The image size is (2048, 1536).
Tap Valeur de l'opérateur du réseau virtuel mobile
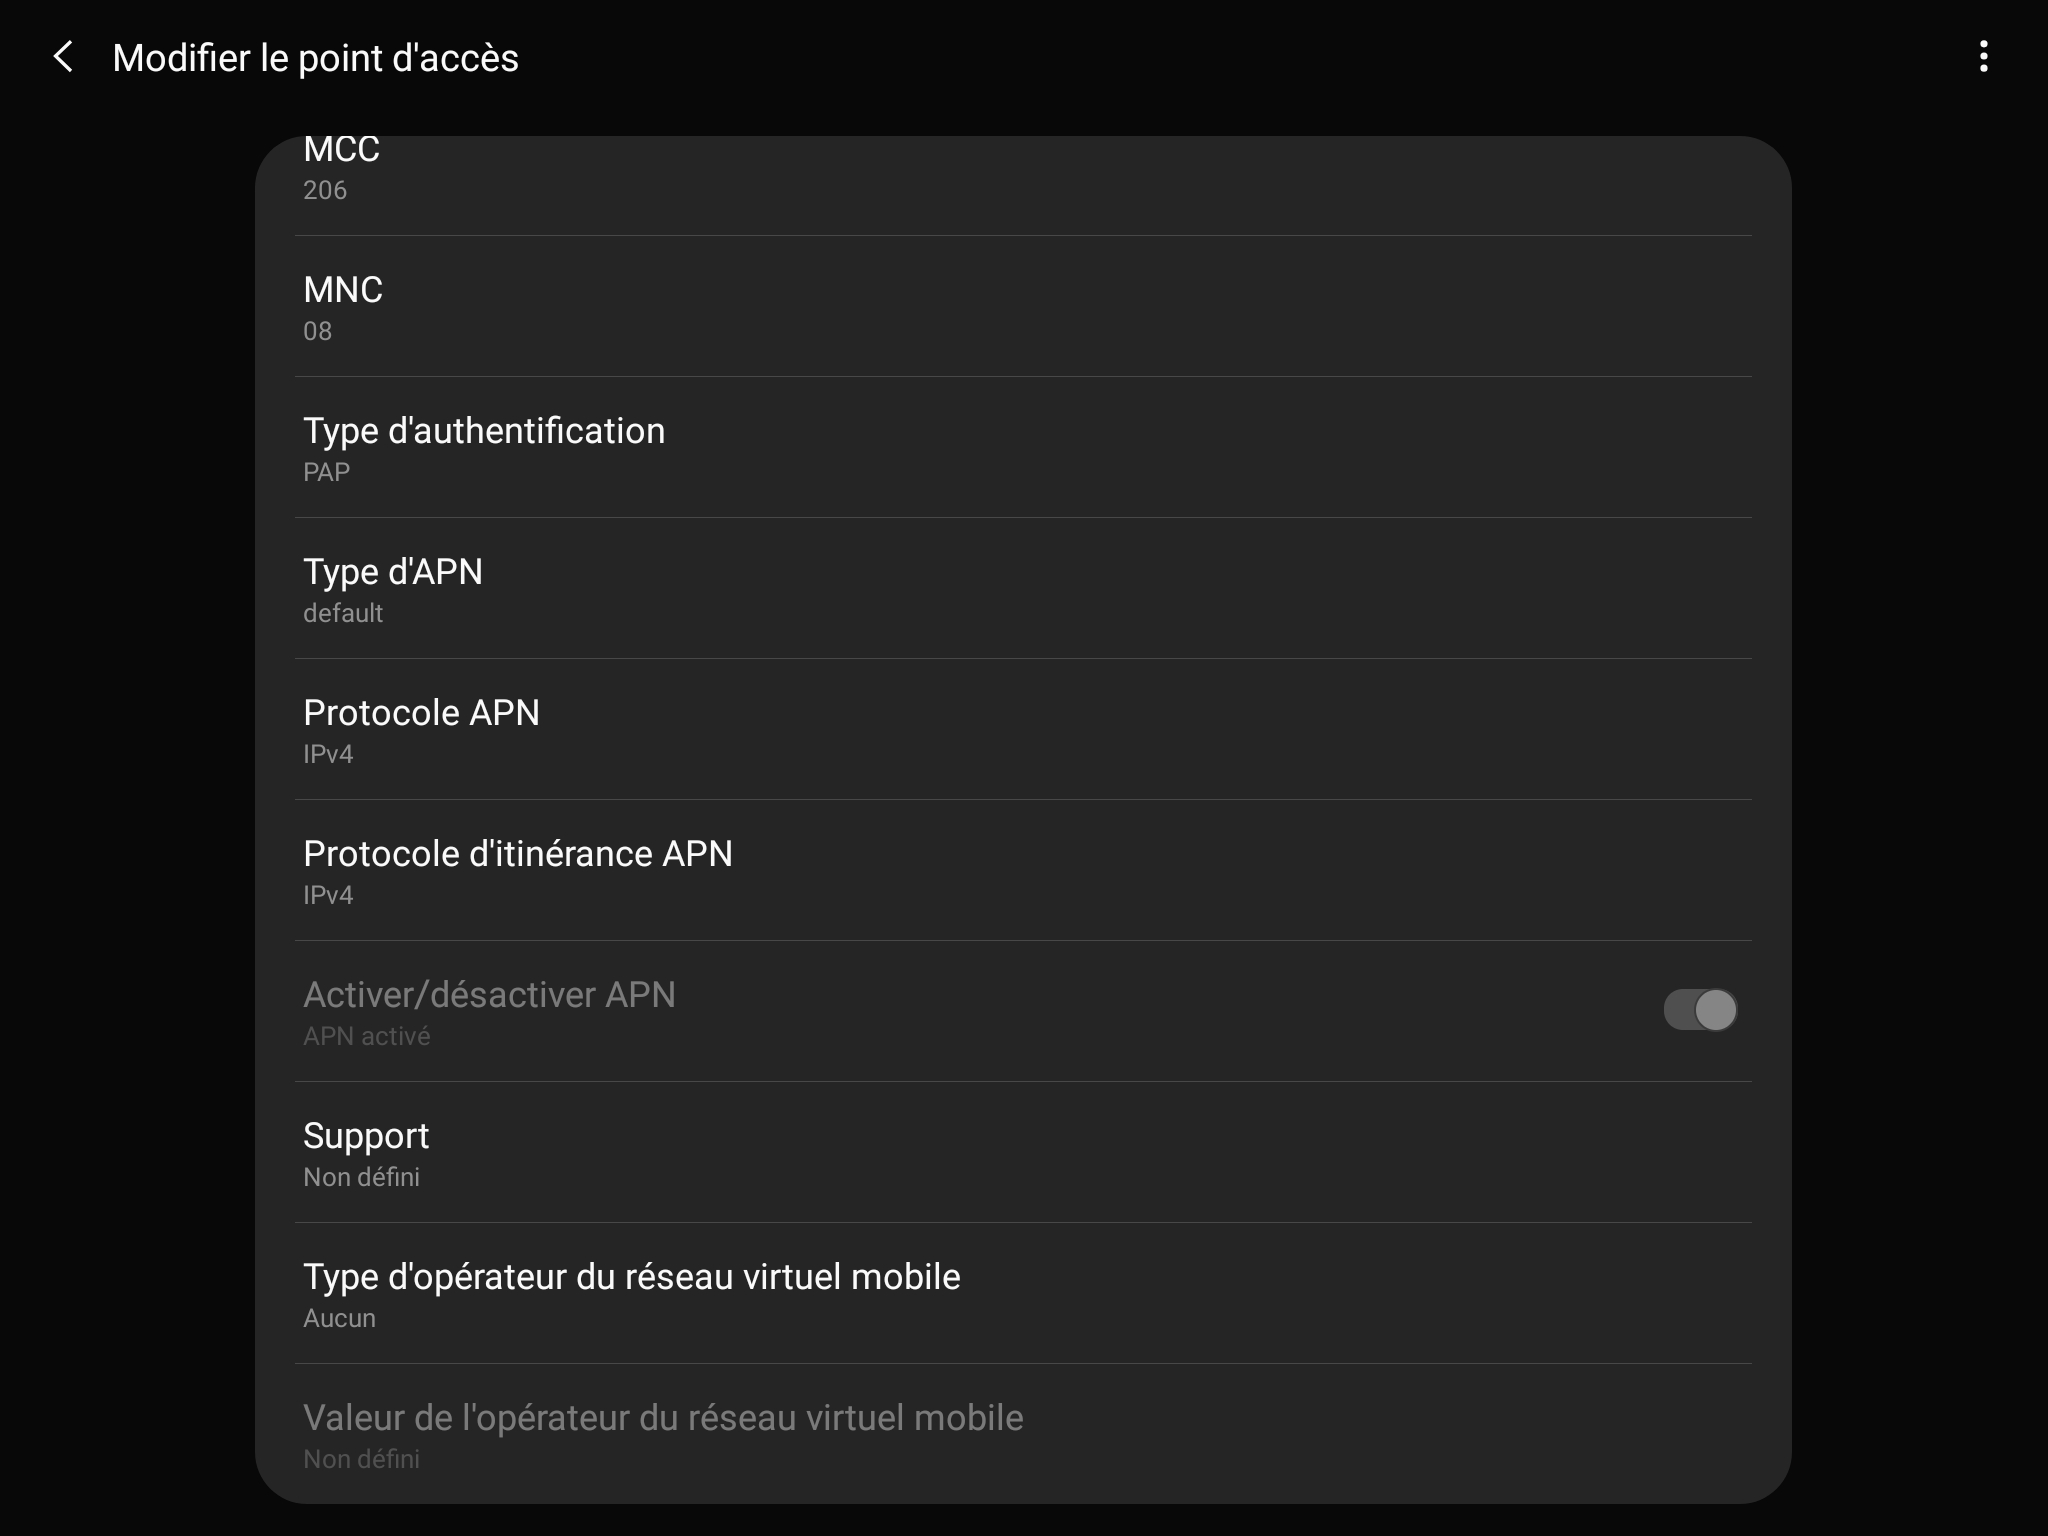pyautogui.click(x=1022, y=1435)
